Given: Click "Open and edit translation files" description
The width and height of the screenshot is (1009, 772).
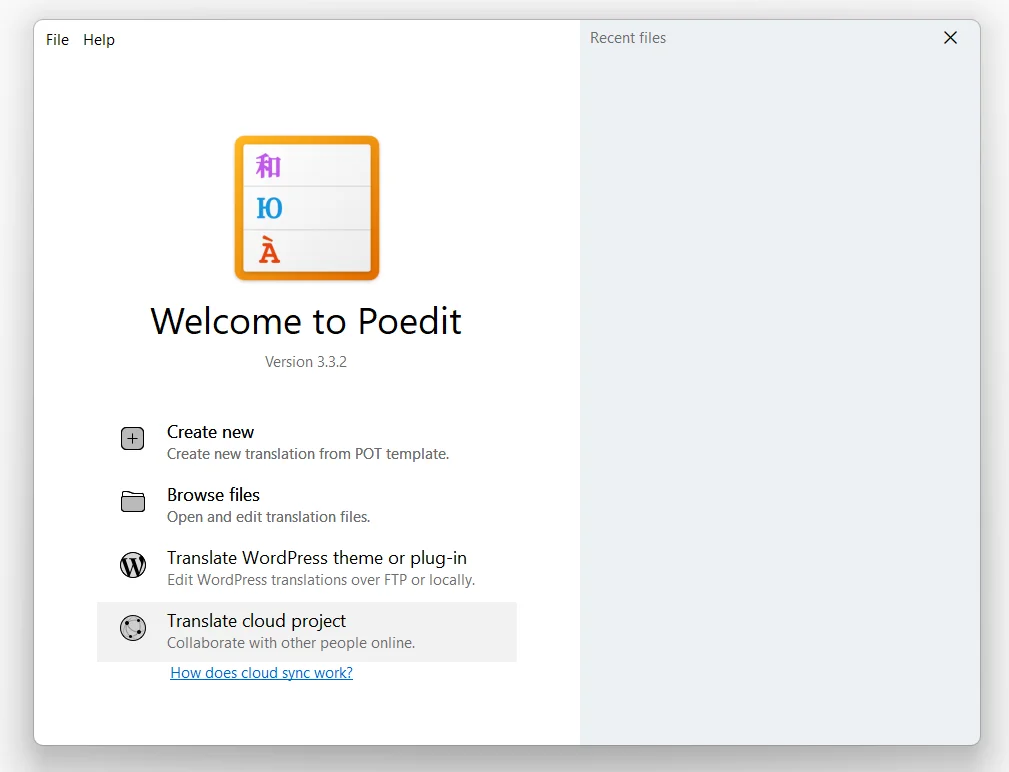Looking at the screenshot, I should click(268, 516).
